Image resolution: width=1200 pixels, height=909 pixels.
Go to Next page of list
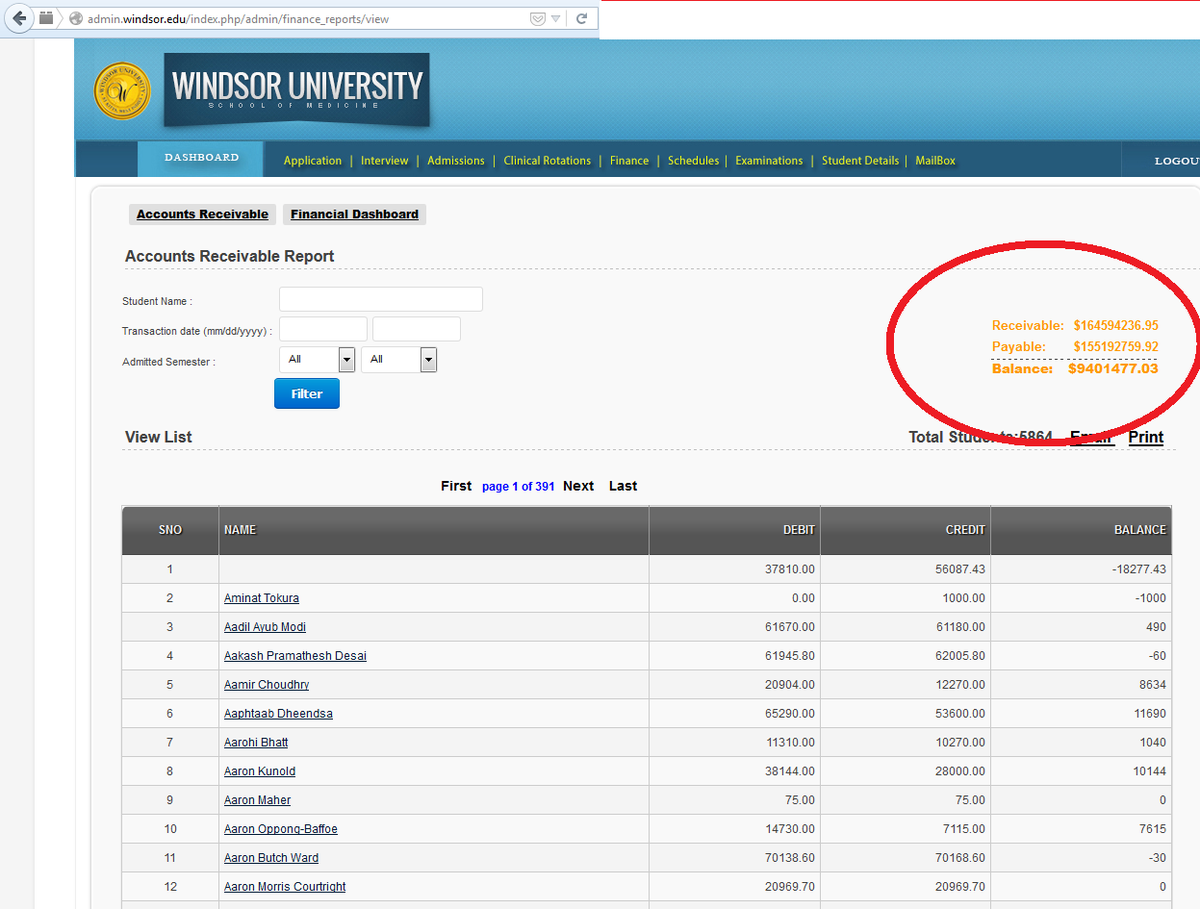click(578, 486)
